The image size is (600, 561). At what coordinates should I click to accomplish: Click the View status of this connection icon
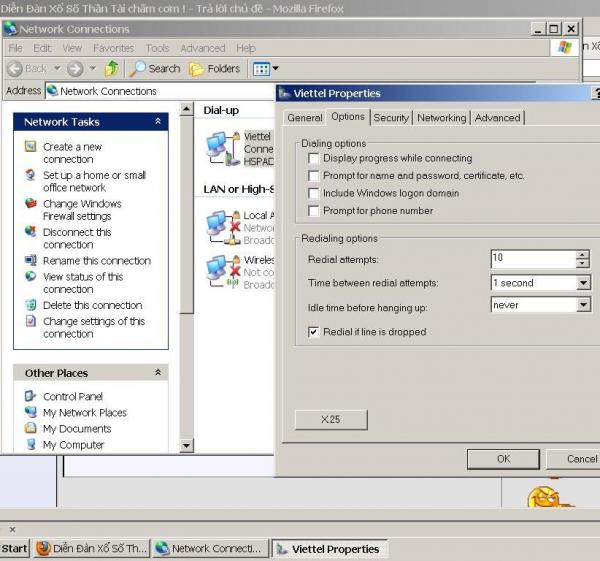pyautogui.click(x=31, y=276)
